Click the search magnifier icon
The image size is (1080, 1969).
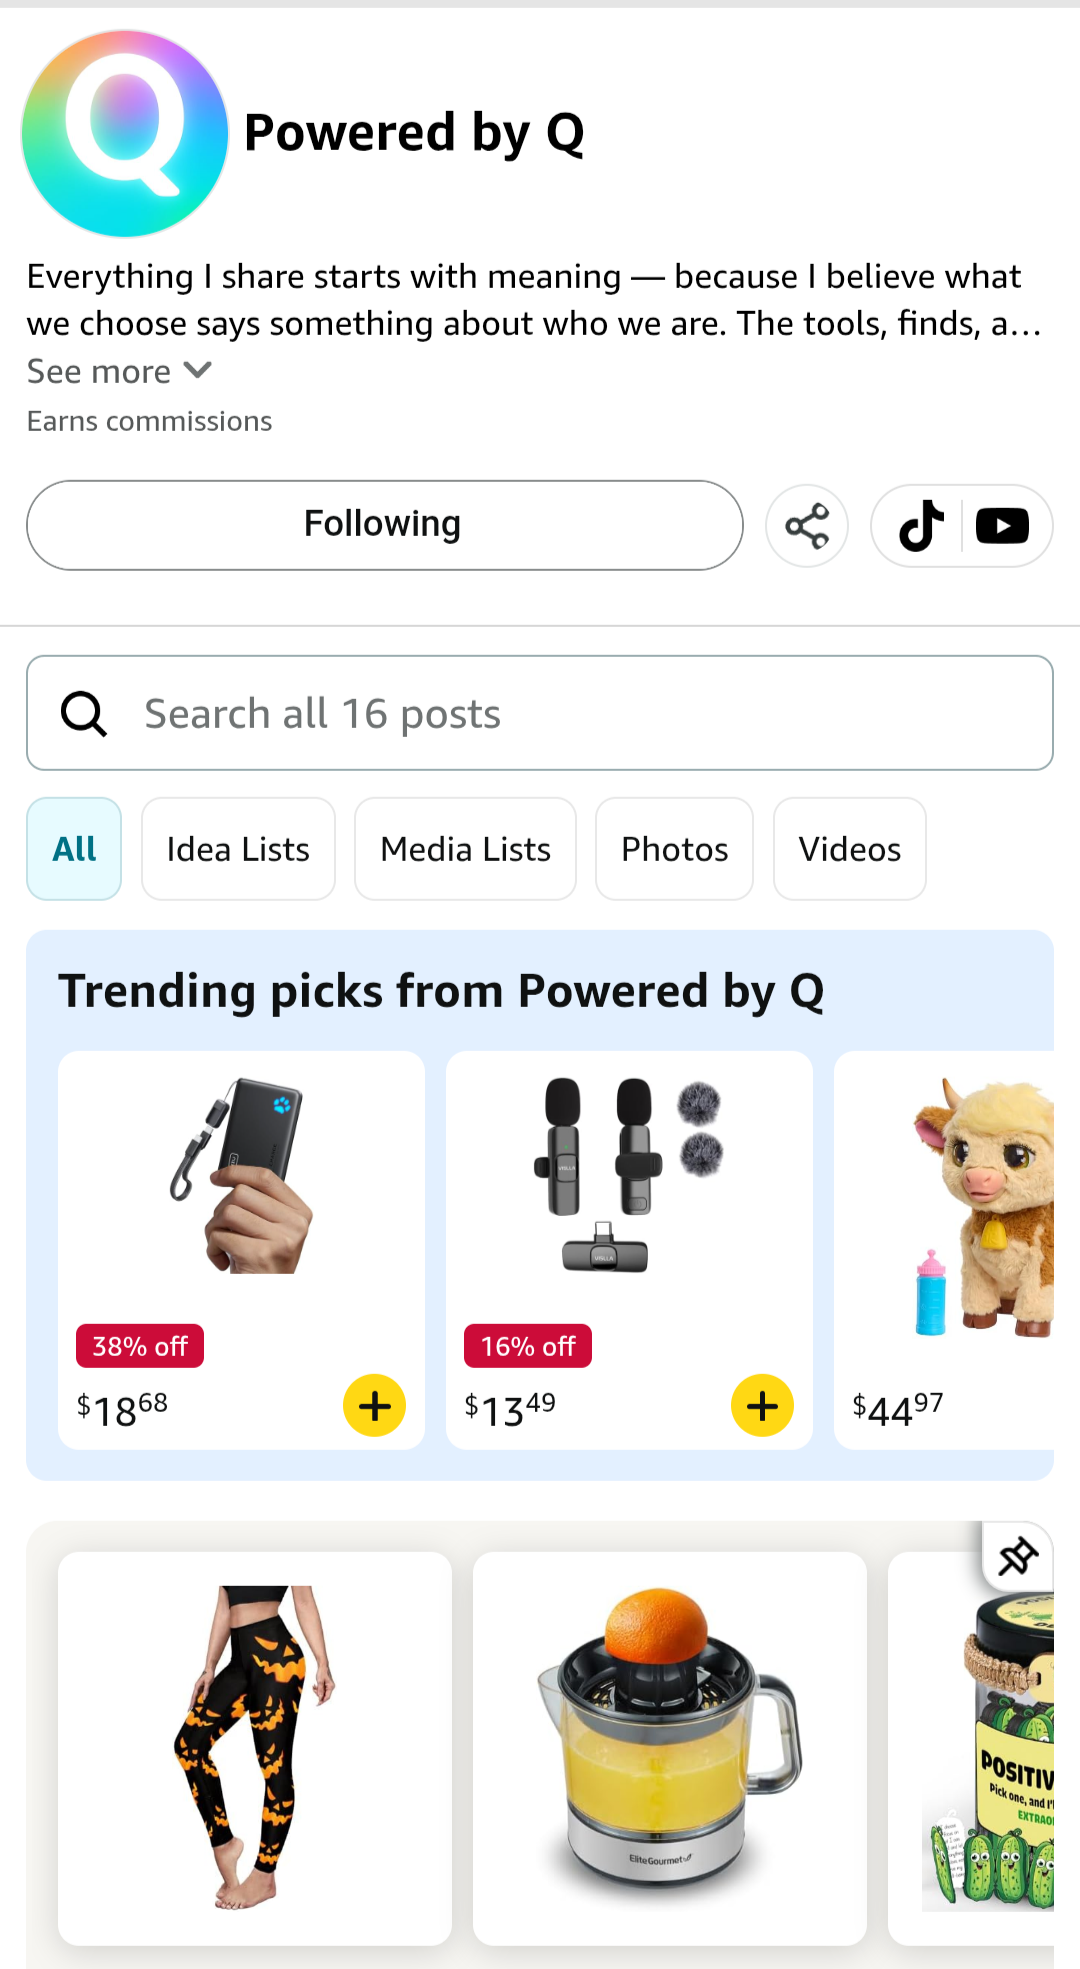point(84,714)
